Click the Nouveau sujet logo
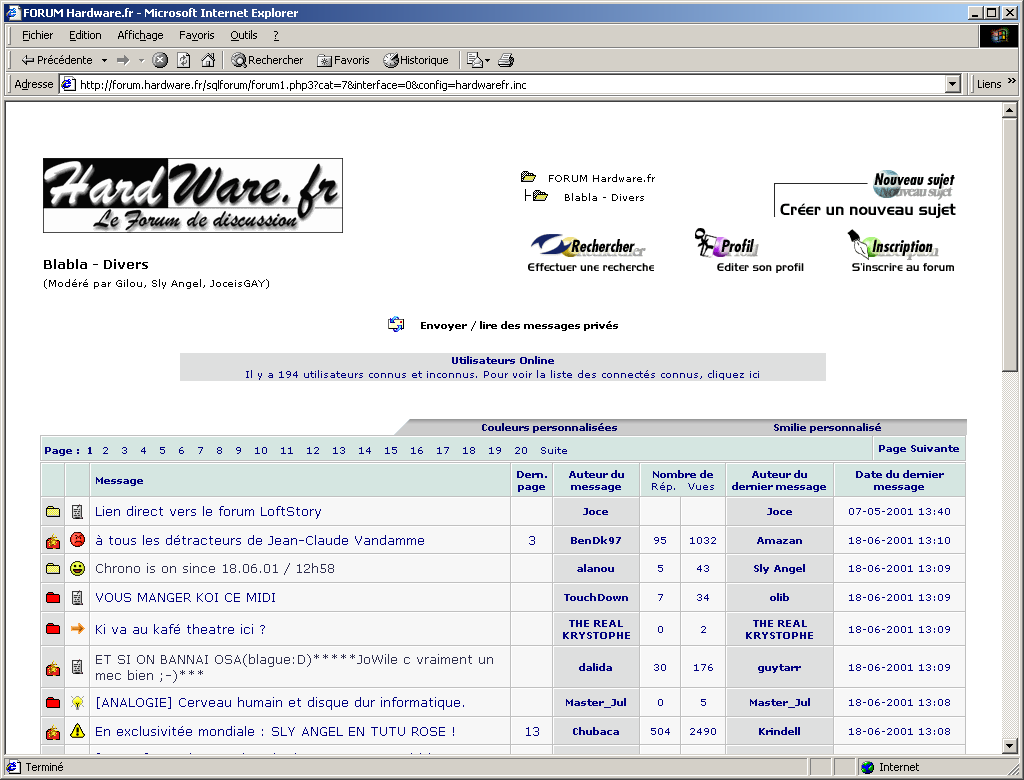 [913, 184]
